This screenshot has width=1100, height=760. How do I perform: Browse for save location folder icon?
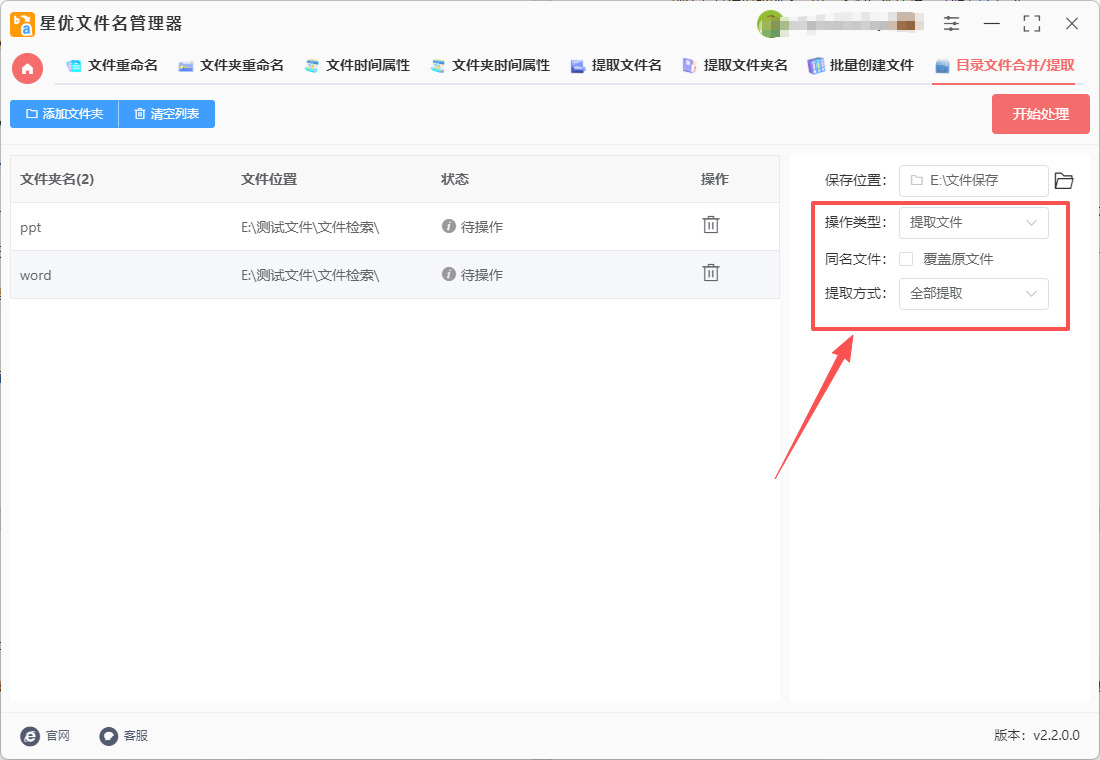point(1064,181)
